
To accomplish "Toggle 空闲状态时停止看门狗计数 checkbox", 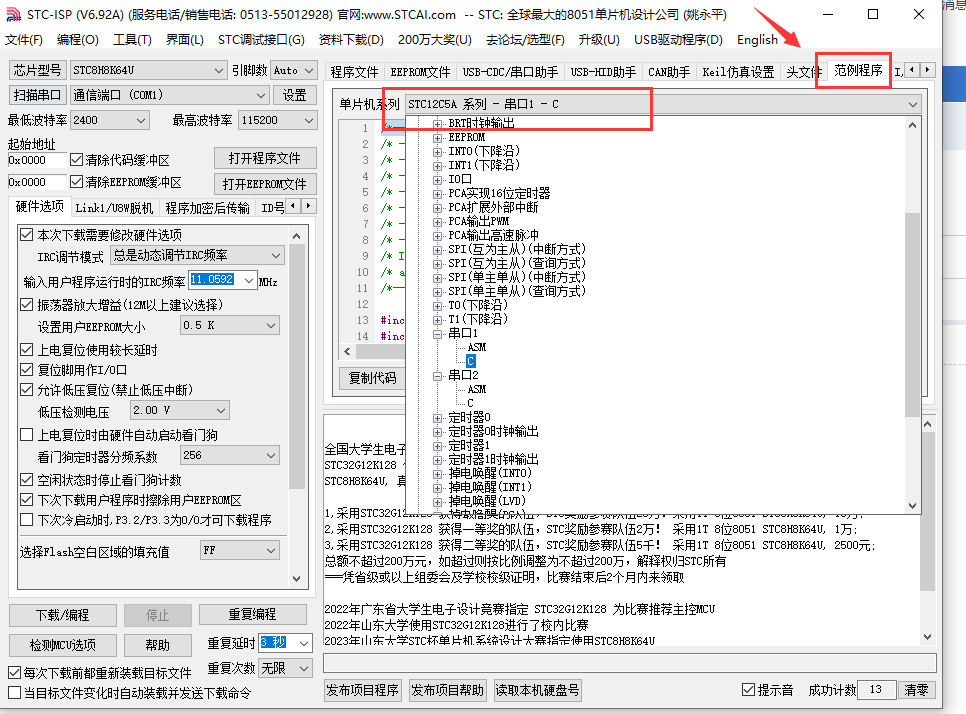I will tap(26, 480).
